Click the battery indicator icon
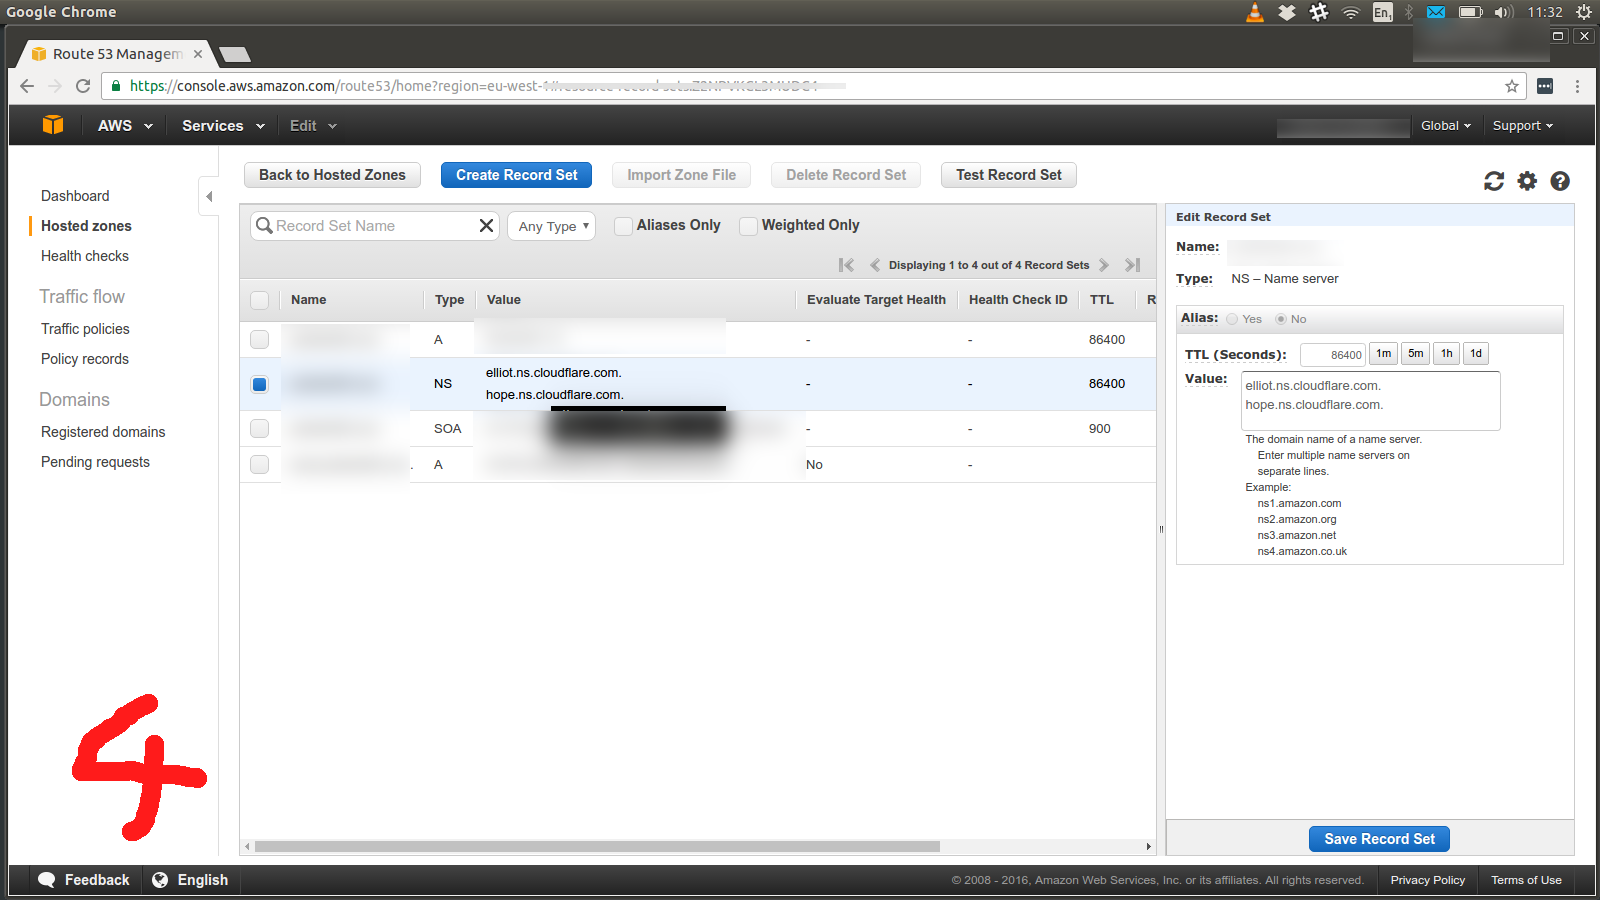This screenshot has height=900, width=1600. coord(1470,12)
